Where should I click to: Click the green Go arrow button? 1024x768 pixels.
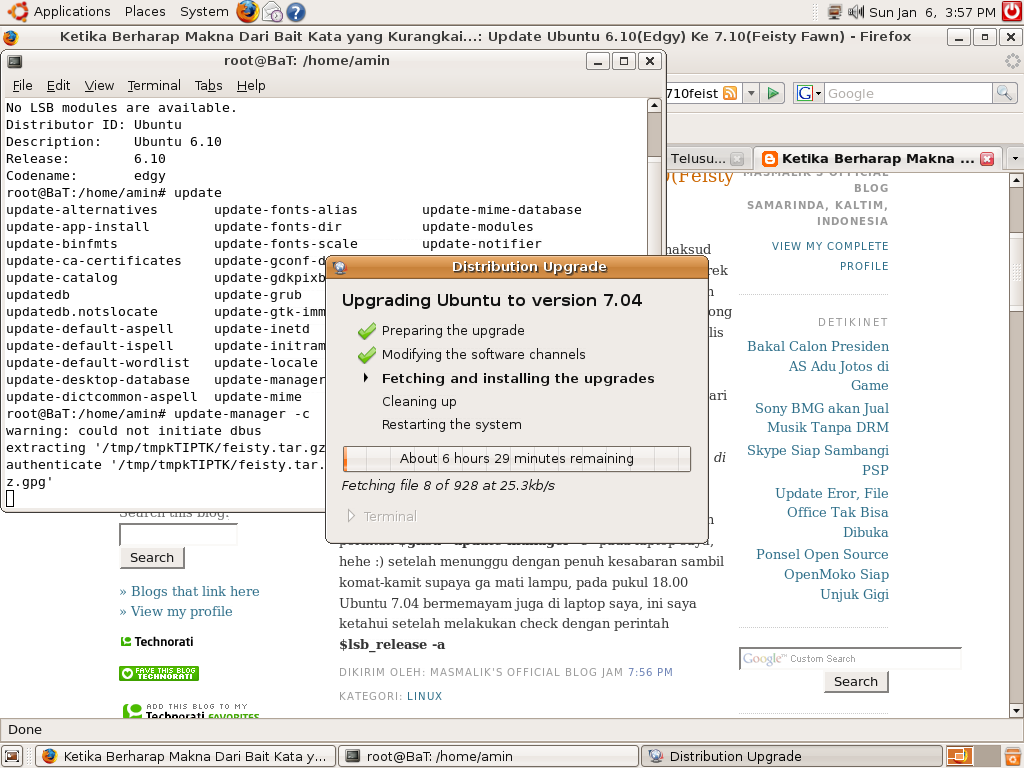773,93
